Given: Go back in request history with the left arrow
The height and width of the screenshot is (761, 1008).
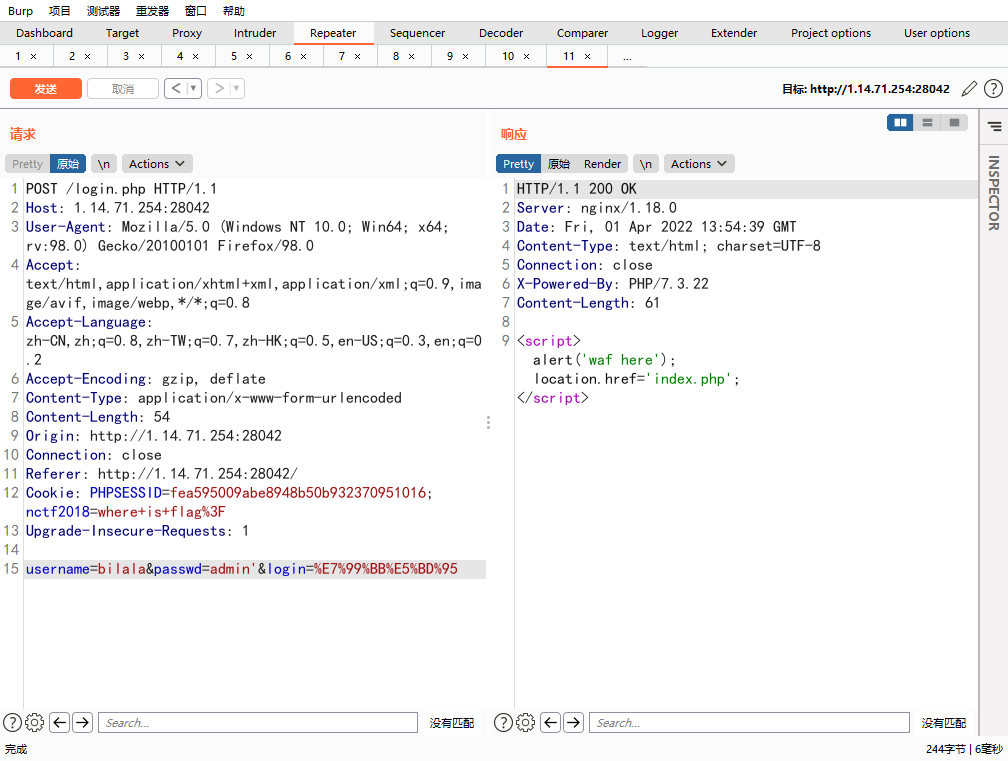Looking at the screenshot, I should click(x=176, y=88).
